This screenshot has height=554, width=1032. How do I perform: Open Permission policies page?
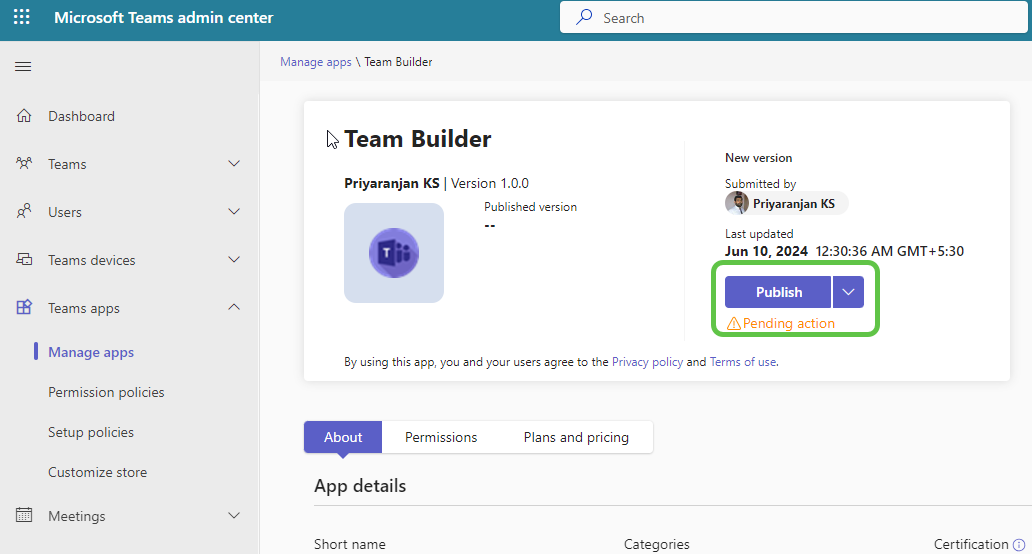[106, 392]
